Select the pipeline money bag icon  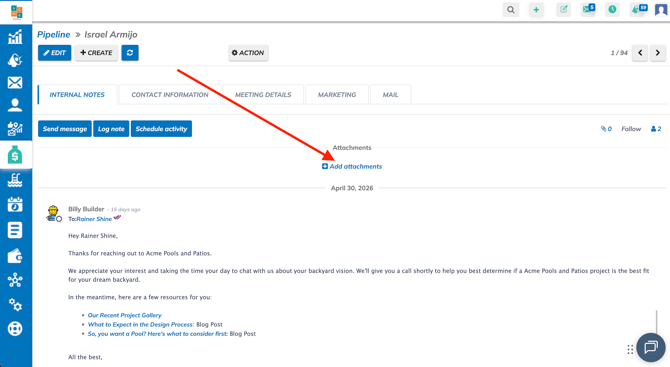[x=15, y=155]
